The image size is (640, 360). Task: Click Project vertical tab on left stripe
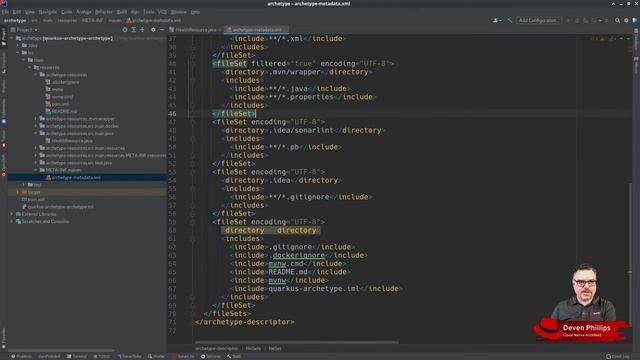pyautogui.click(x=4, y=36)
